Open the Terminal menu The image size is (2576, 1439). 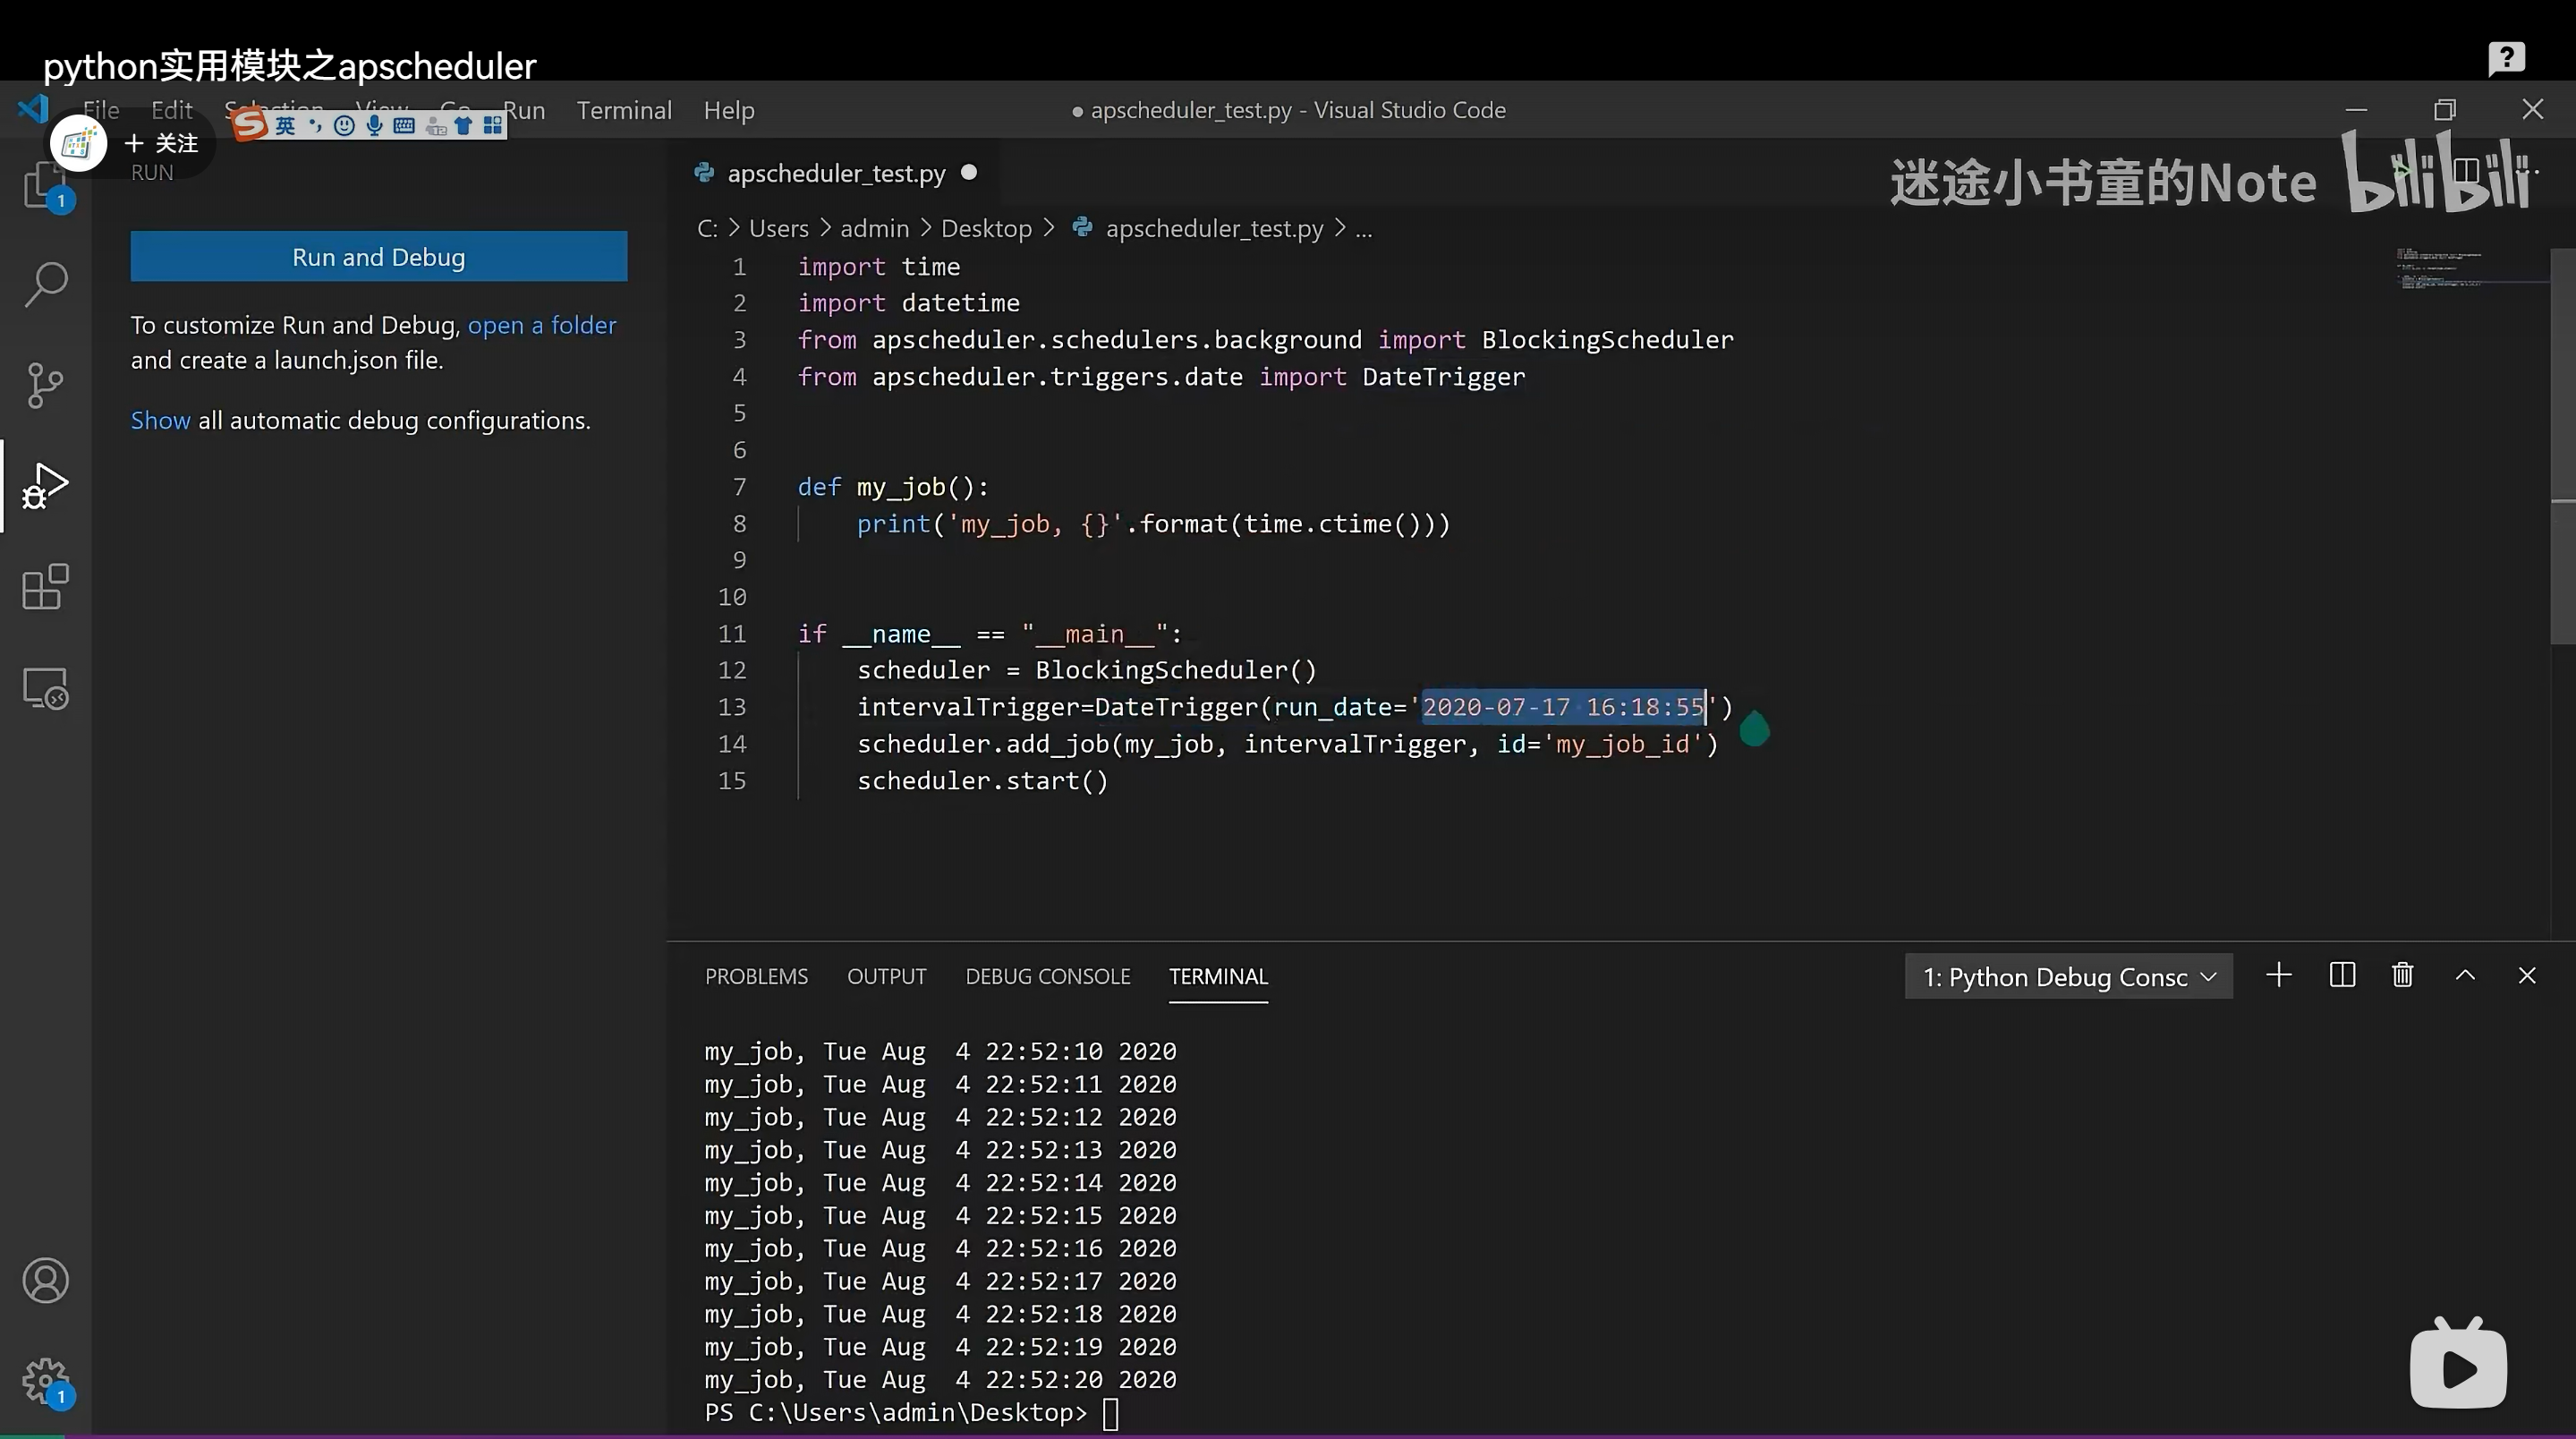(x=624, y=110)
